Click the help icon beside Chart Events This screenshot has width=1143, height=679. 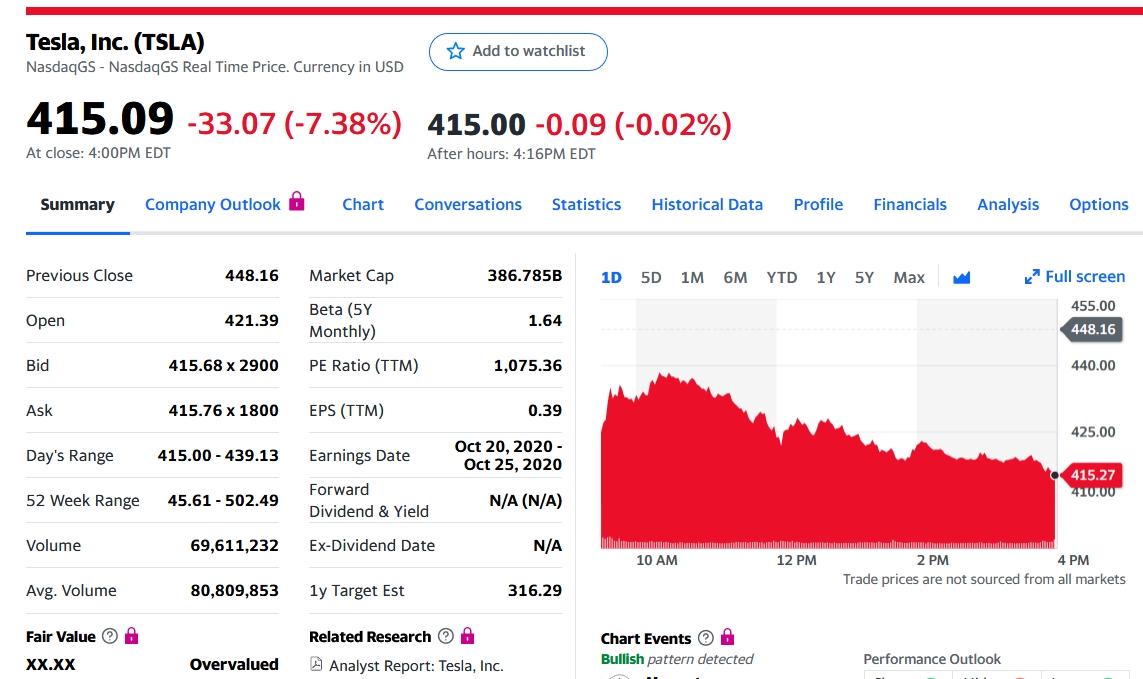click(x=705, y=638)
